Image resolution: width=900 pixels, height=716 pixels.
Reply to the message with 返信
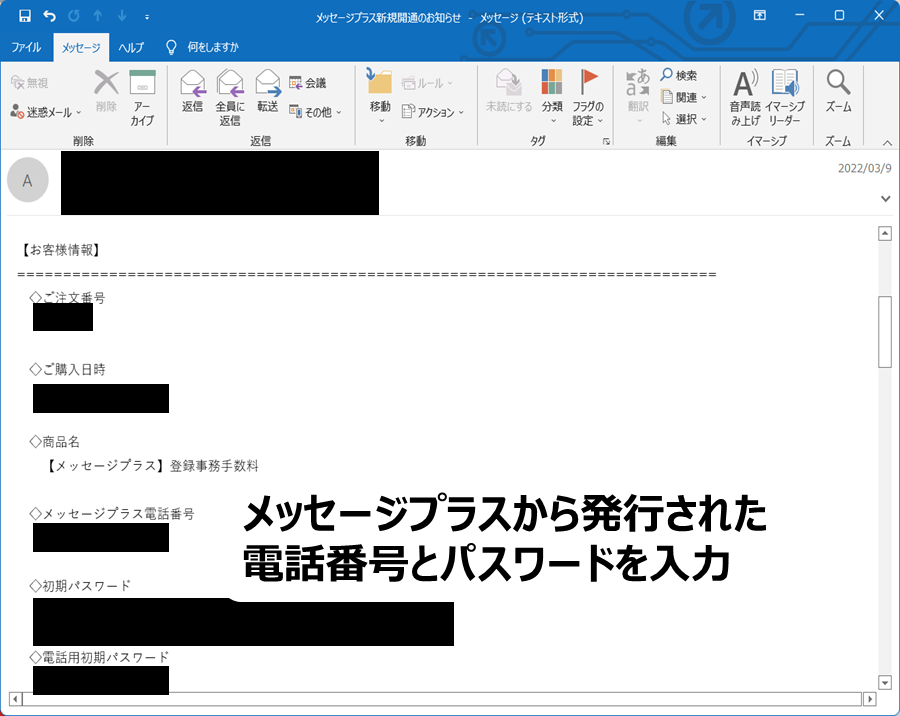tap(192, 91)
